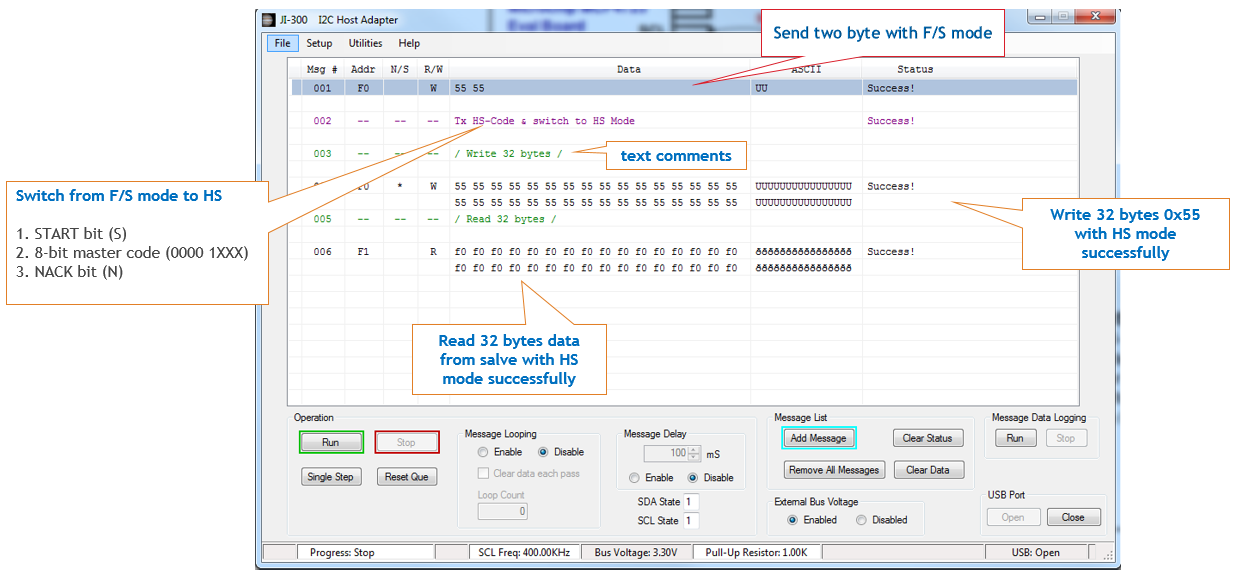Open the File menu
This screenshot has width=1235, height=575.
(x=282, y=43)
